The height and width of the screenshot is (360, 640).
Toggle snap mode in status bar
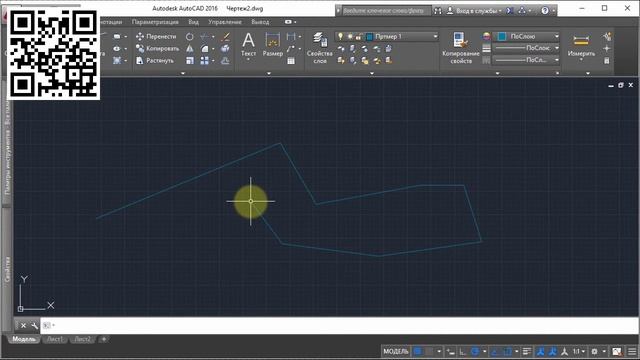click(429, 351)
